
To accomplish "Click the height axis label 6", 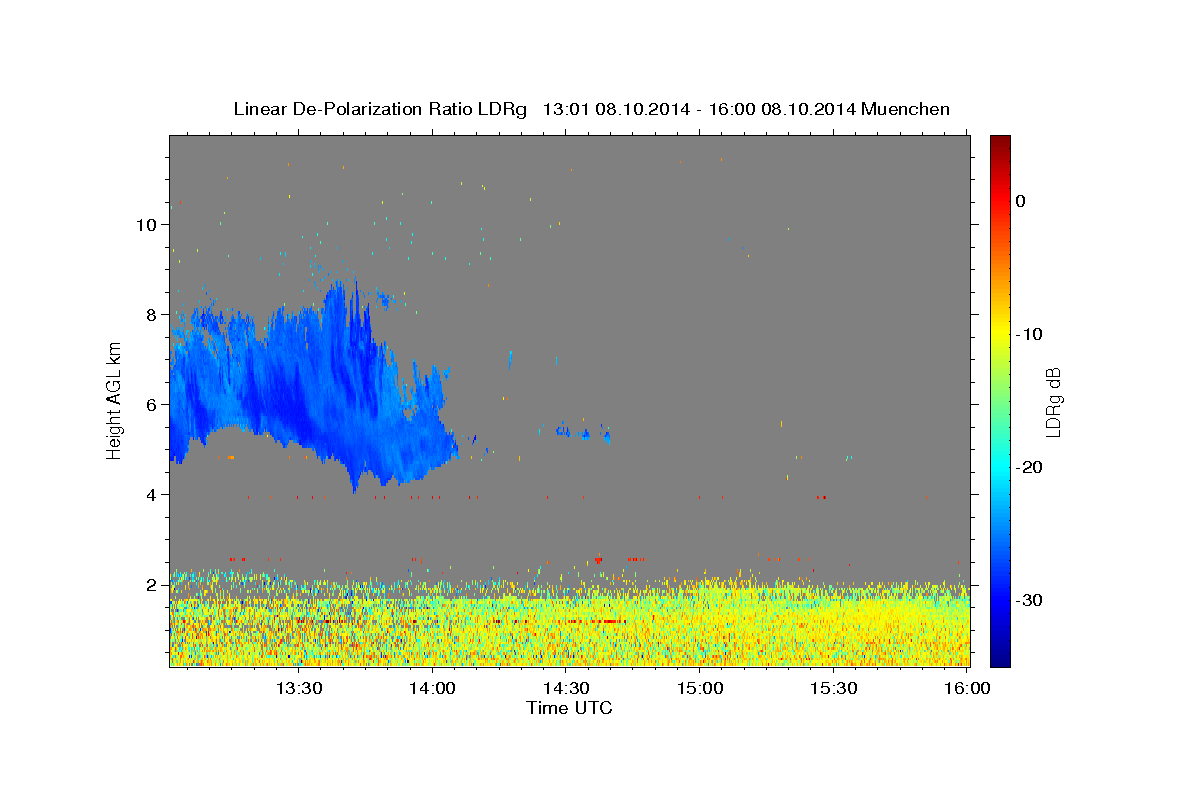I will [x=151, y=404].
